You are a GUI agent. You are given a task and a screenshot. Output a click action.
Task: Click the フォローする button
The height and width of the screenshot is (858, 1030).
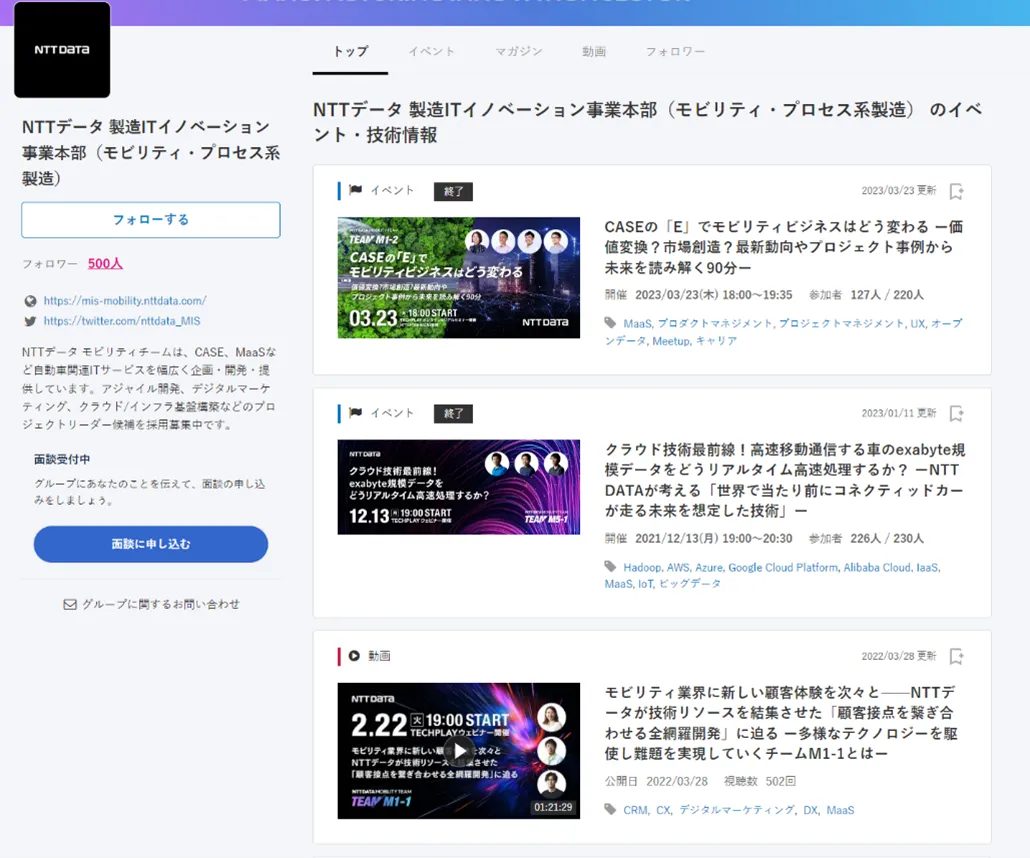150,219
